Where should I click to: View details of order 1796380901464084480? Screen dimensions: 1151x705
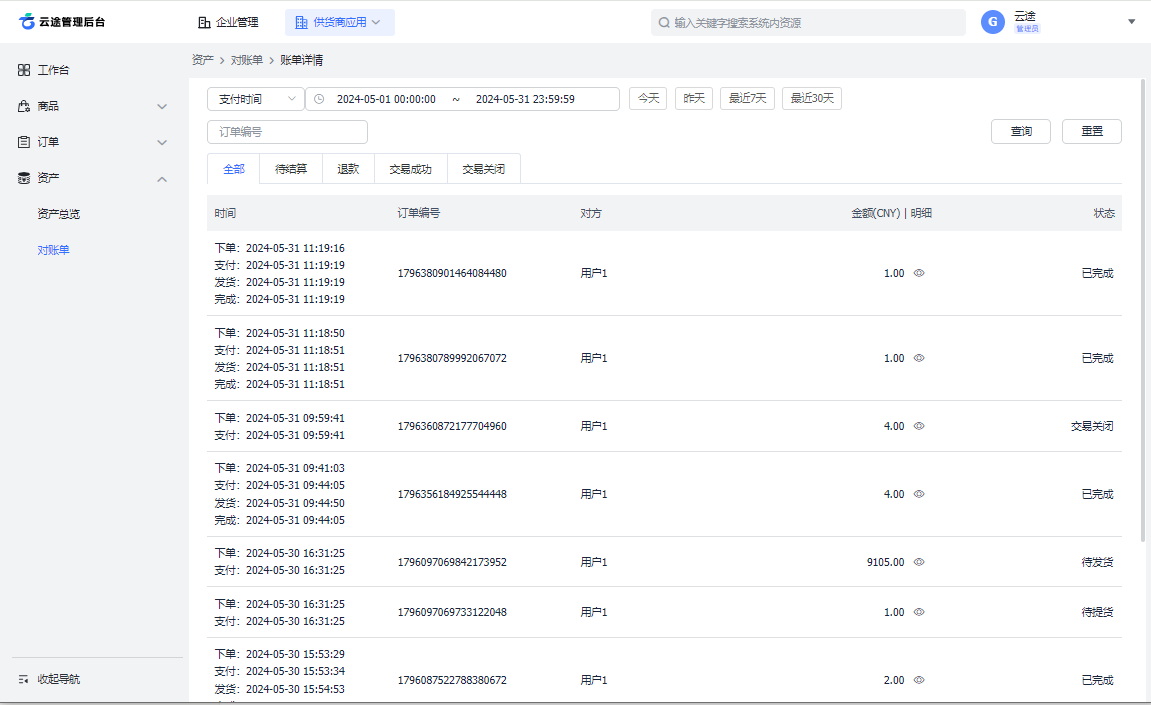click(x=919, y=272)
